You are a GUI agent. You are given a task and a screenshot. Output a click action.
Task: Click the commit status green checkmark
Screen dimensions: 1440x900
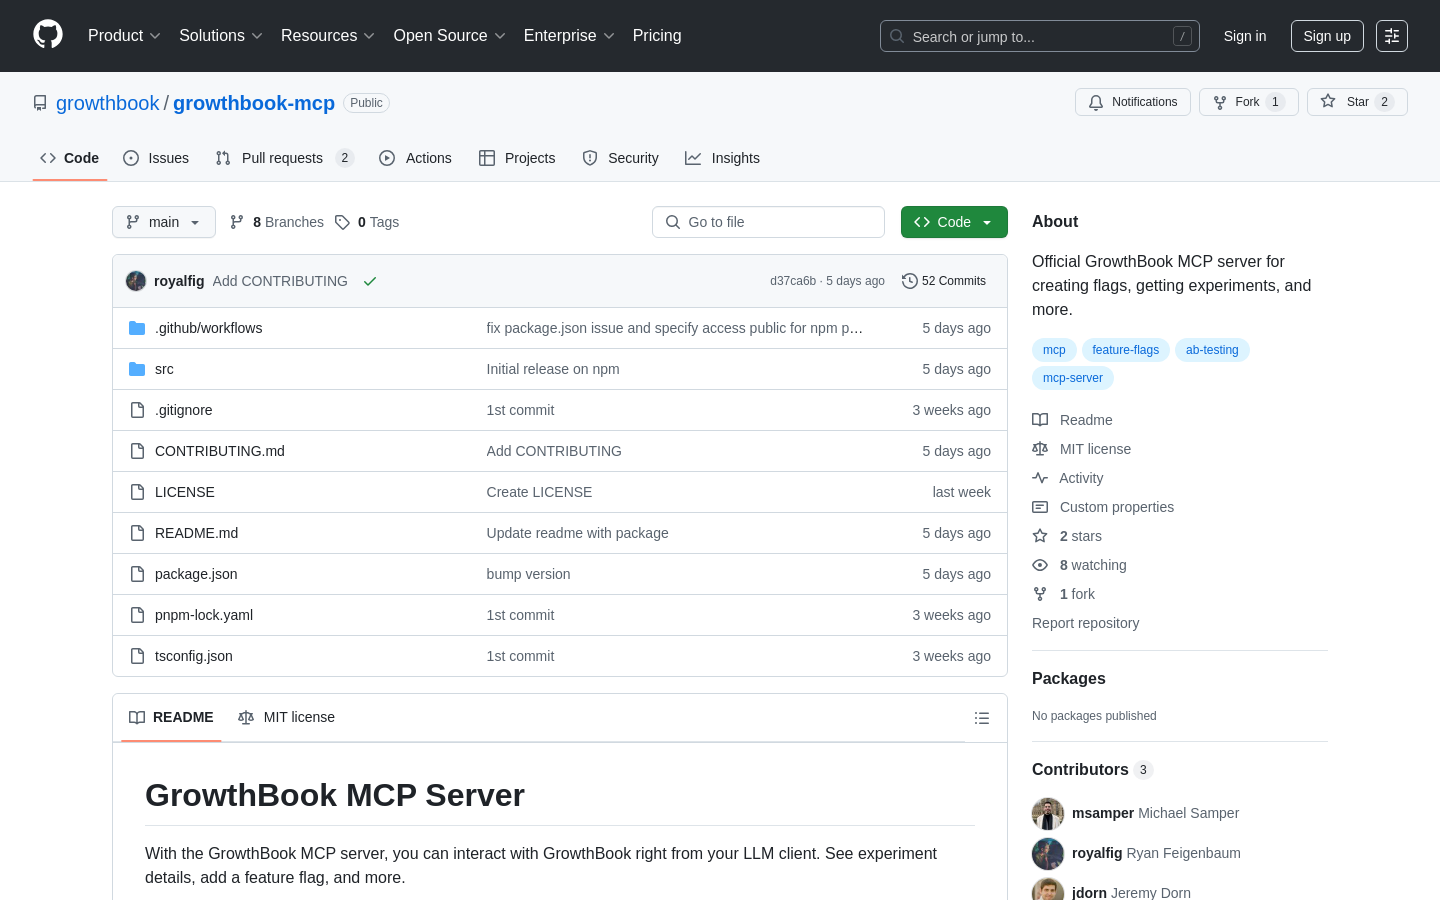[x=370, y=281]
